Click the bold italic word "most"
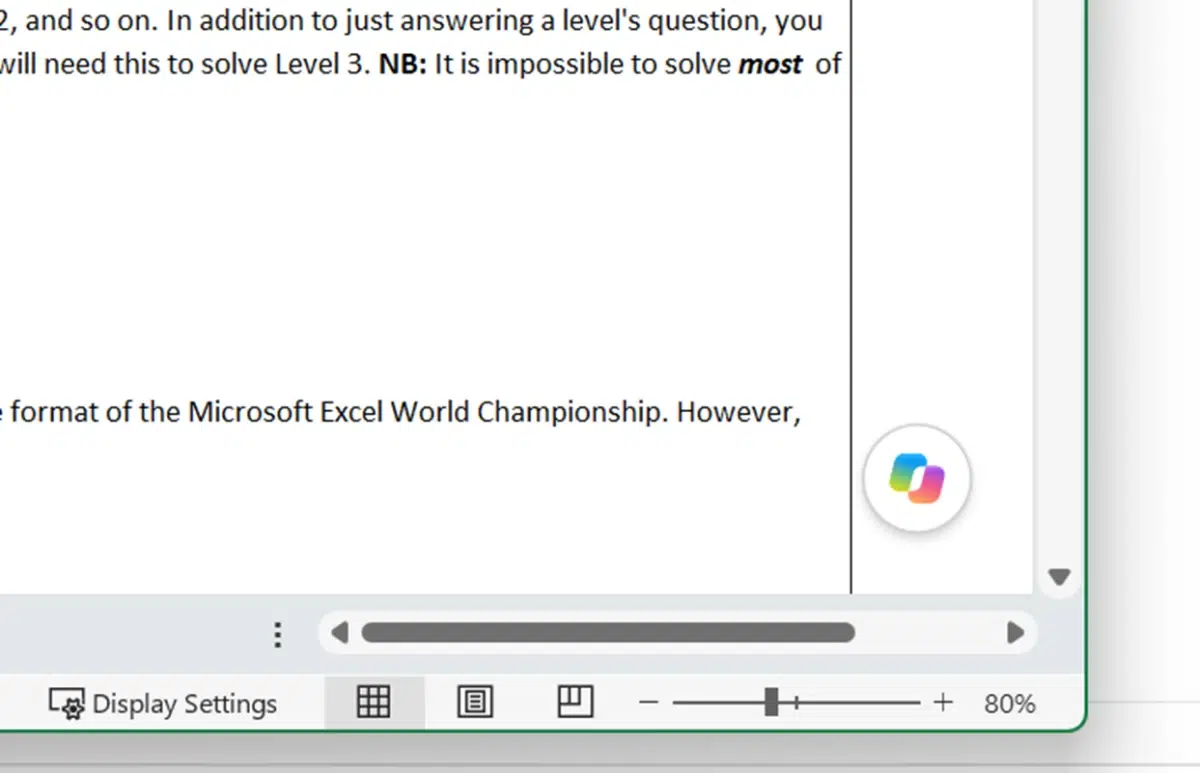The image size is (1200, 773). coord(770,65)
